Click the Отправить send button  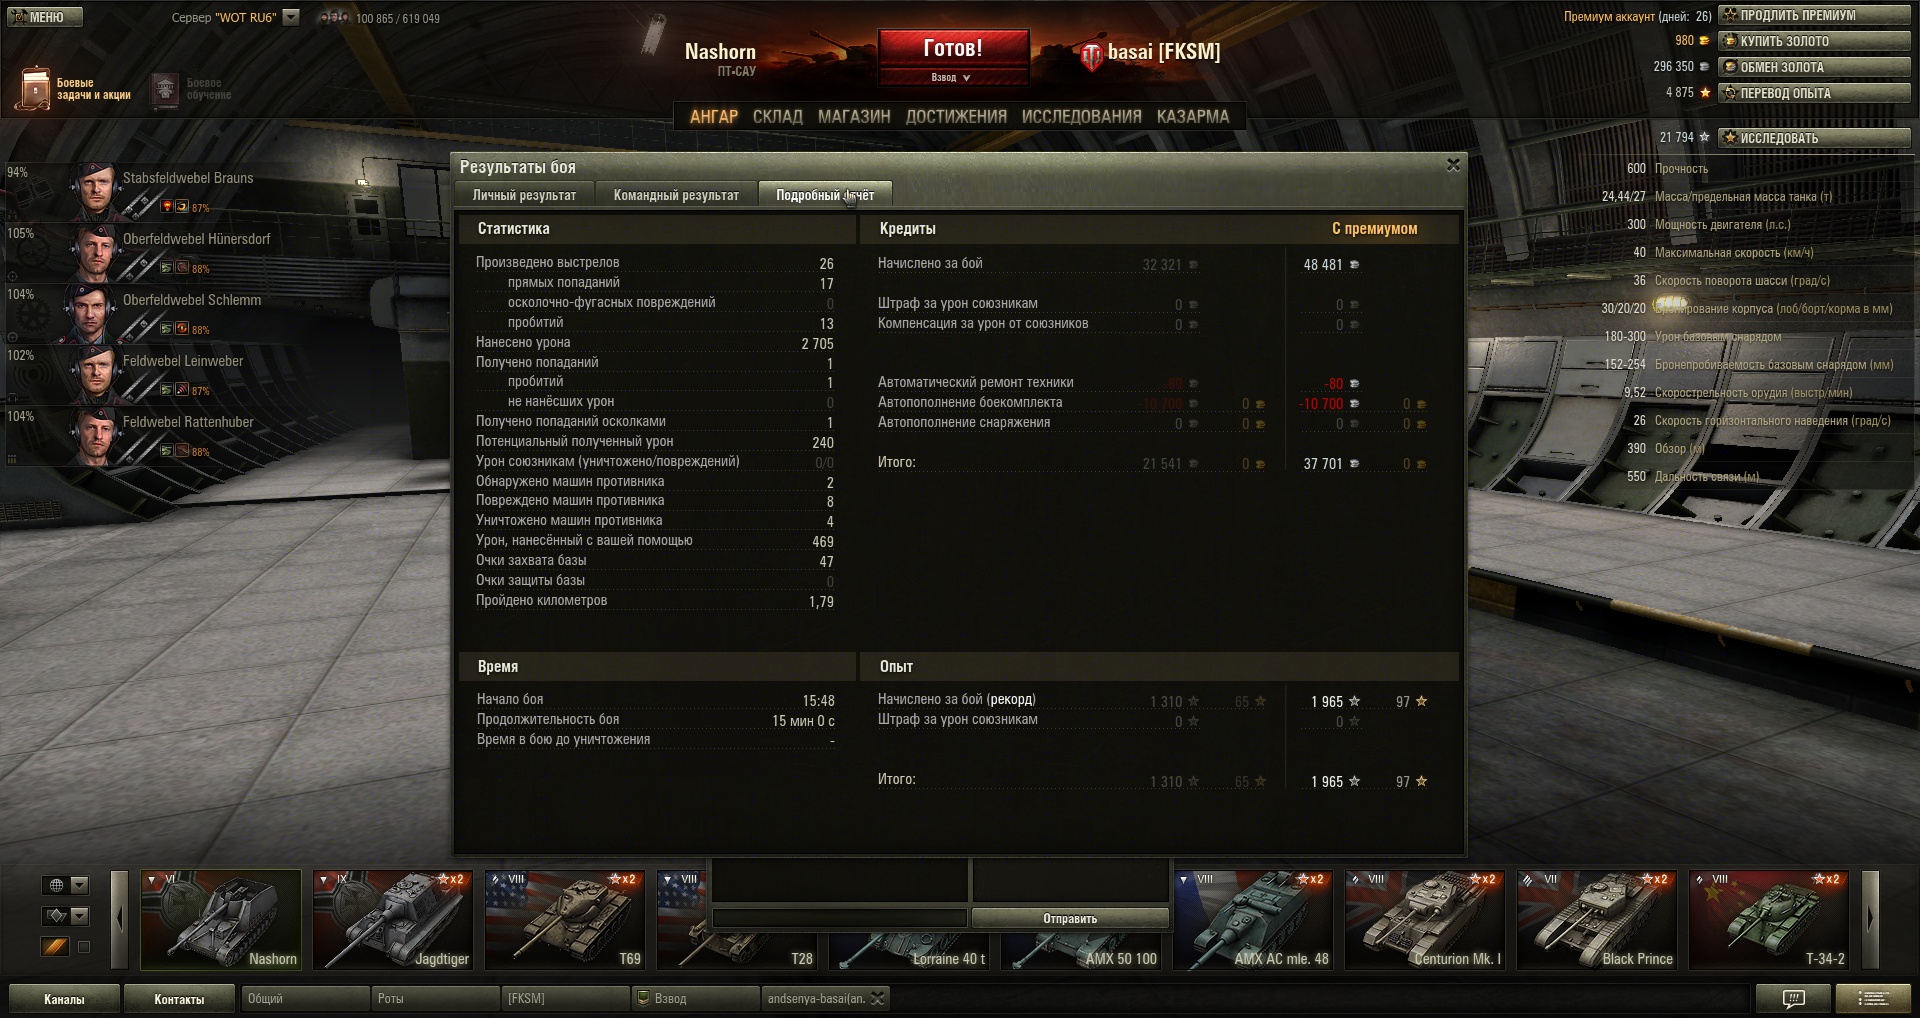pyautogui.click(x=1070, y=918)
